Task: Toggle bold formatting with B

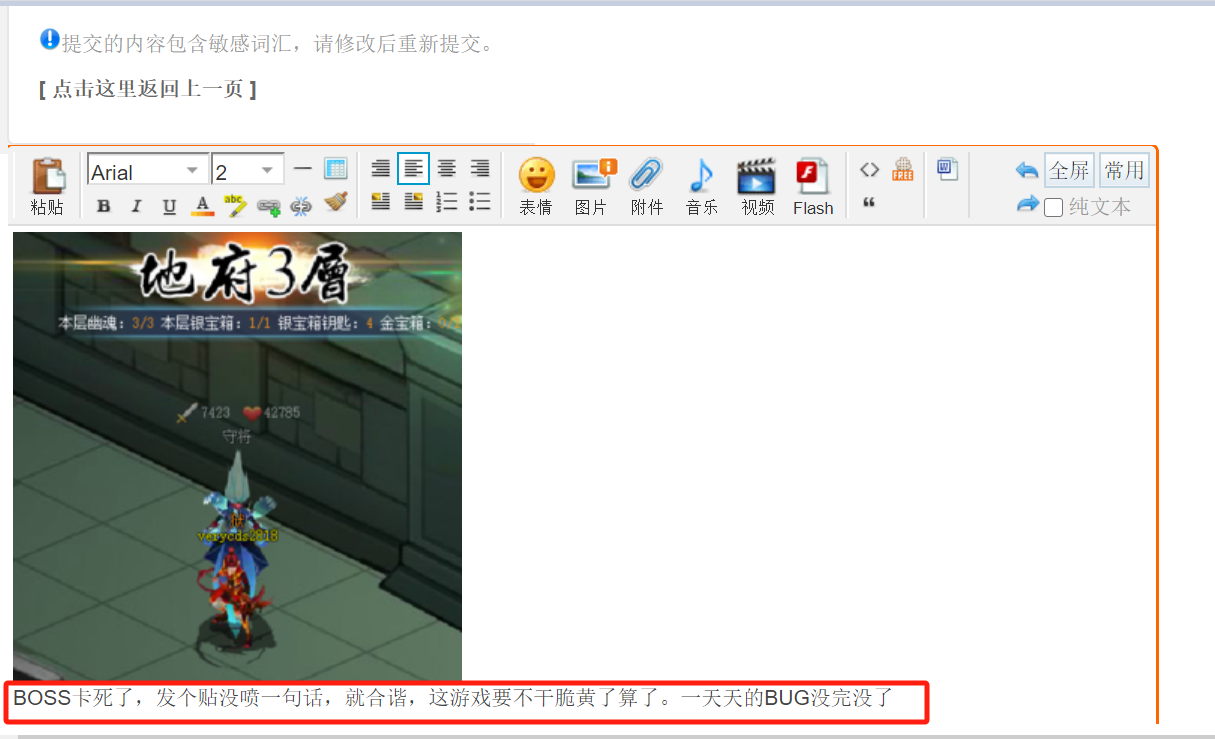Action: coord(103,203)
